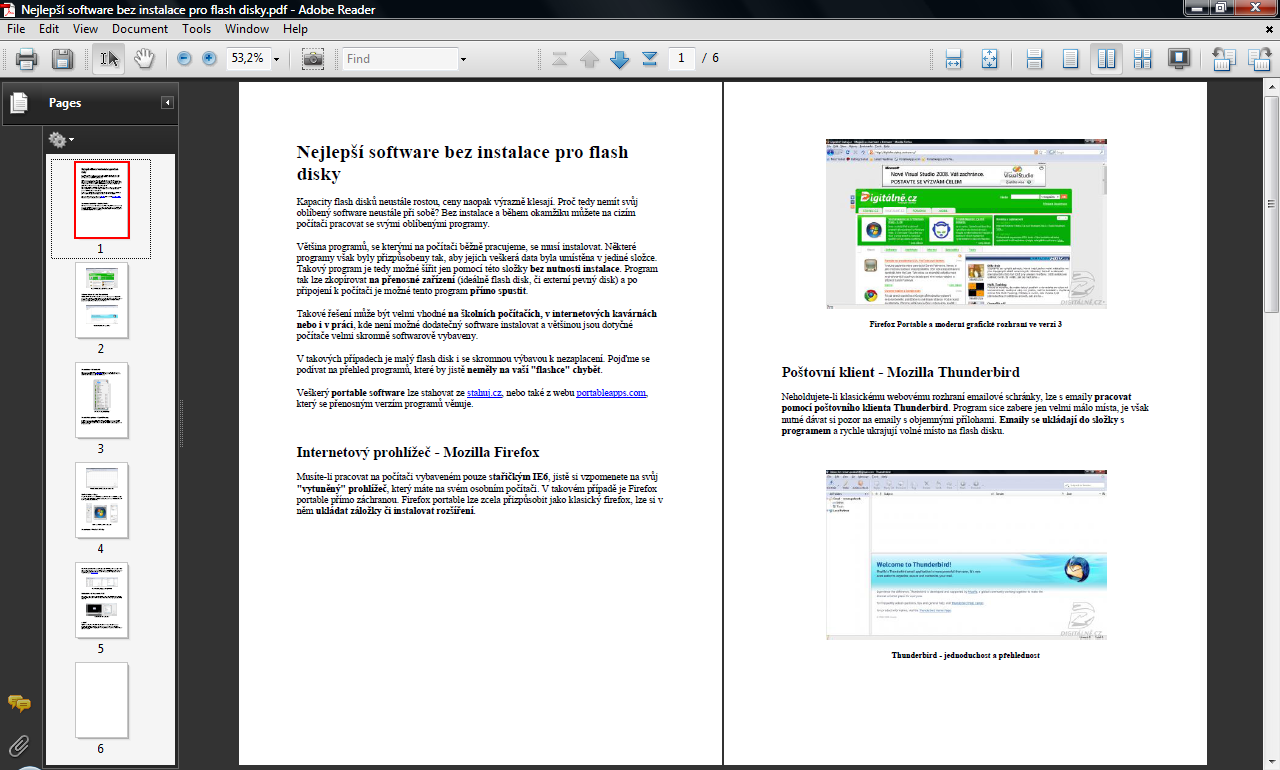This screenshot has width=1280, height=770.
Task: Fit one full page in window
Action: click(989, 59)
